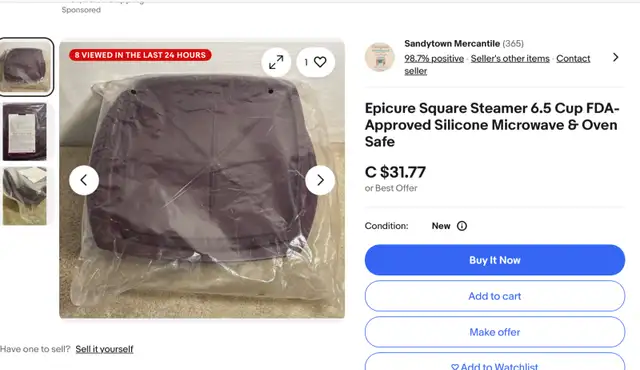
Task: View Seller's other items
Action: (x=510, y=59)
